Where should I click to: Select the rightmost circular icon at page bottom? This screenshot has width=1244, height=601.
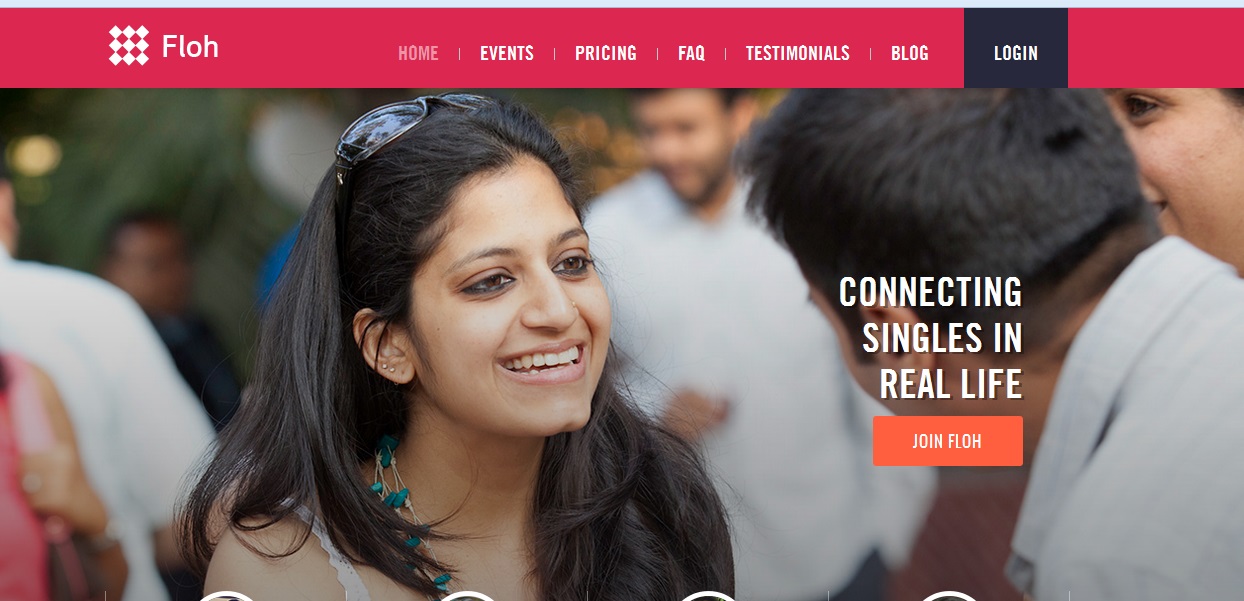(x=949, y=596)
